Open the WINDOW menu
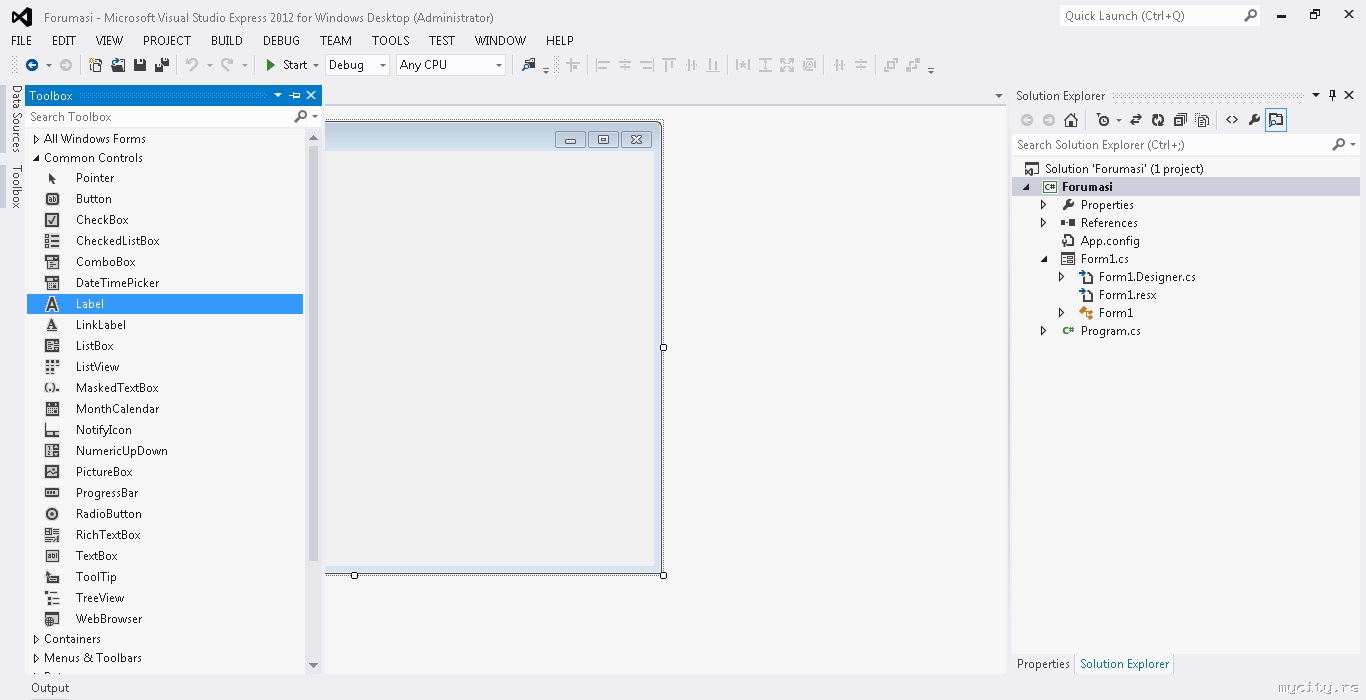 tap(500, 41)
